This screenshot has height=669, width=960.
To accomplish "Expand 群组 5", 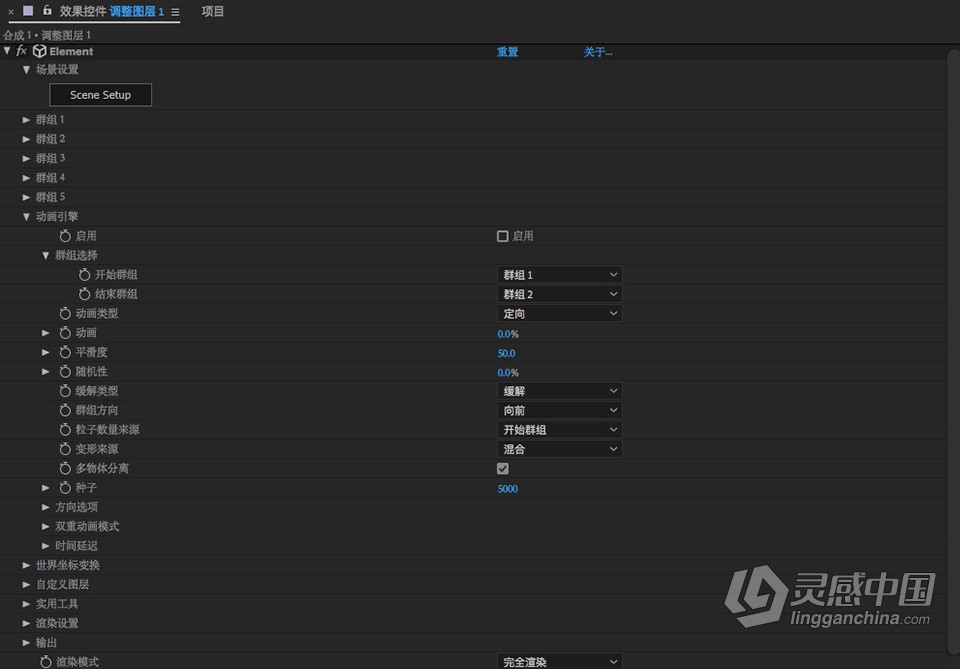I will pos(26,197).
